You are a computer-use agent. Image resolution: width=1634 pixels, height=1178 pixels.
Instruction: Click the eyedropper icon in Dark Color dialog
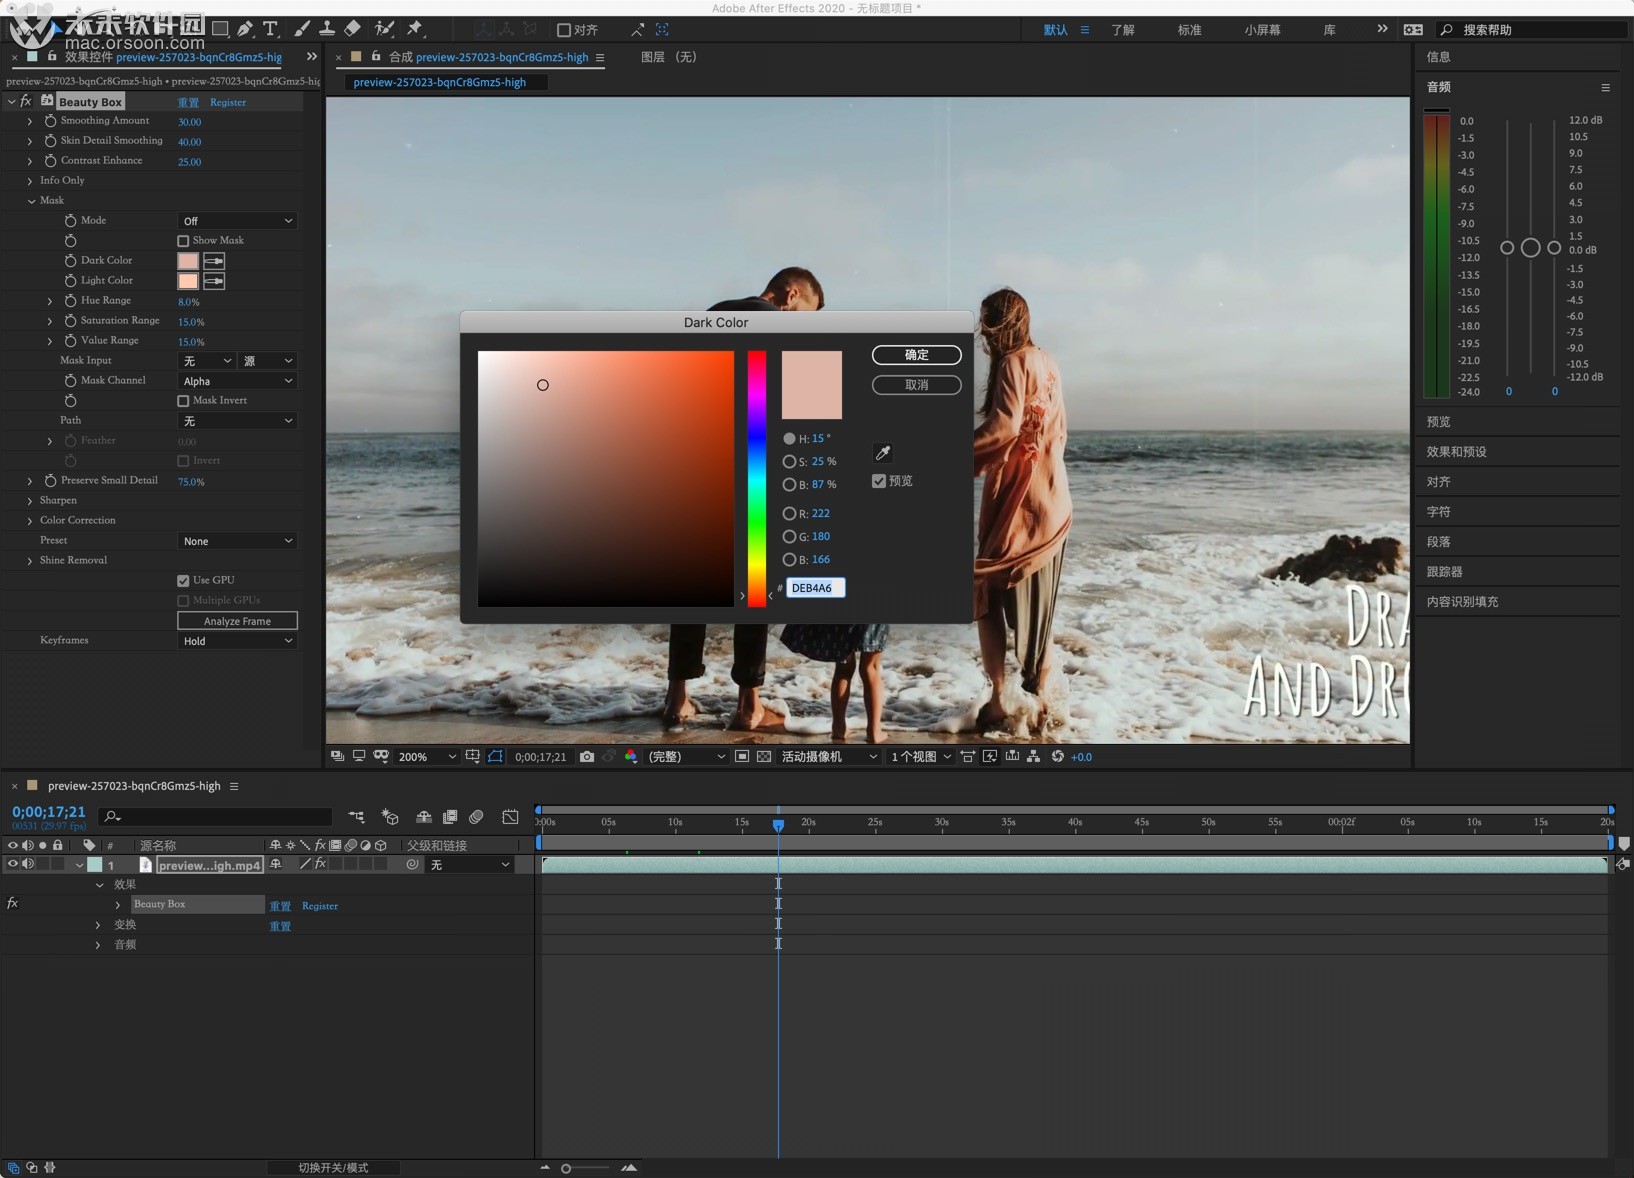883,453
